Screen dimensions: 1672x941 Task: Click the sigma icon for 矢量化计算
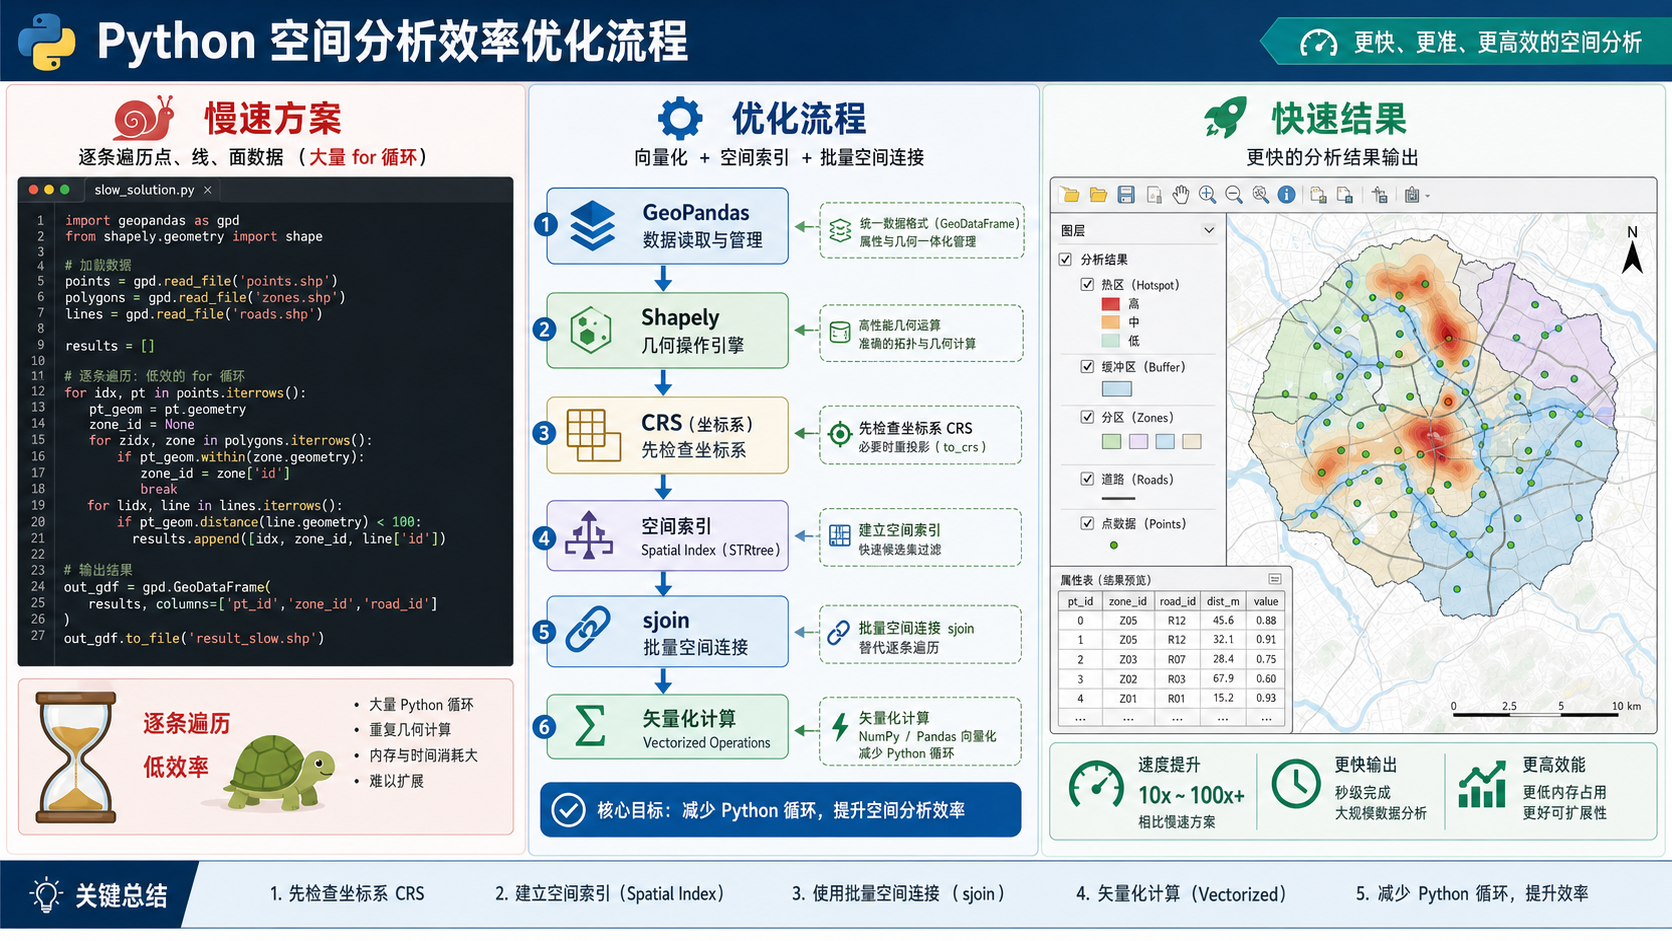tap(590, 726)
